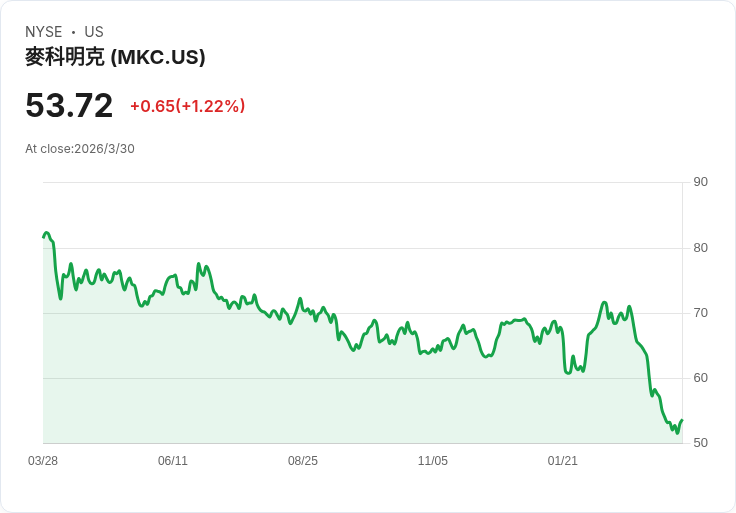This screenshot has width=736, height=513.
Task: Click the 90 value on price axis
Action: point(701,182)
